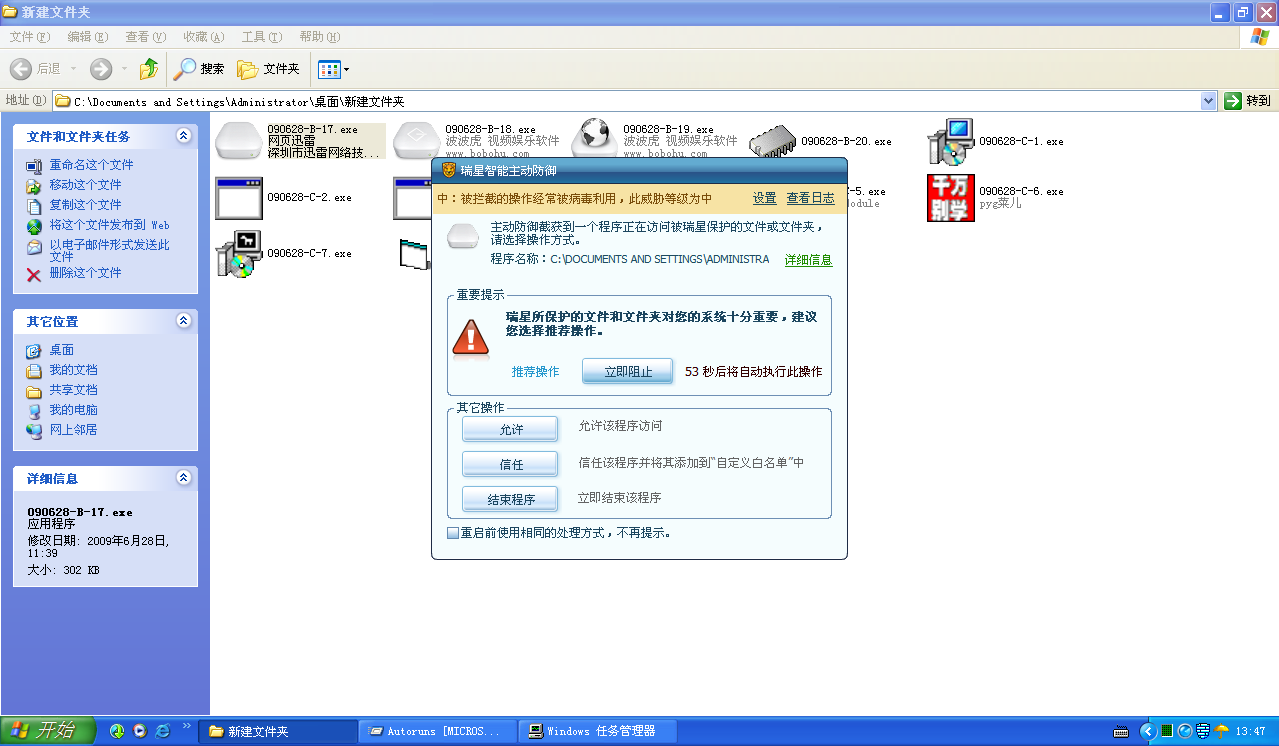1279x746 pixels.
Task: Click 重命名这个文件 rename task
Action: tap(91, 165)
